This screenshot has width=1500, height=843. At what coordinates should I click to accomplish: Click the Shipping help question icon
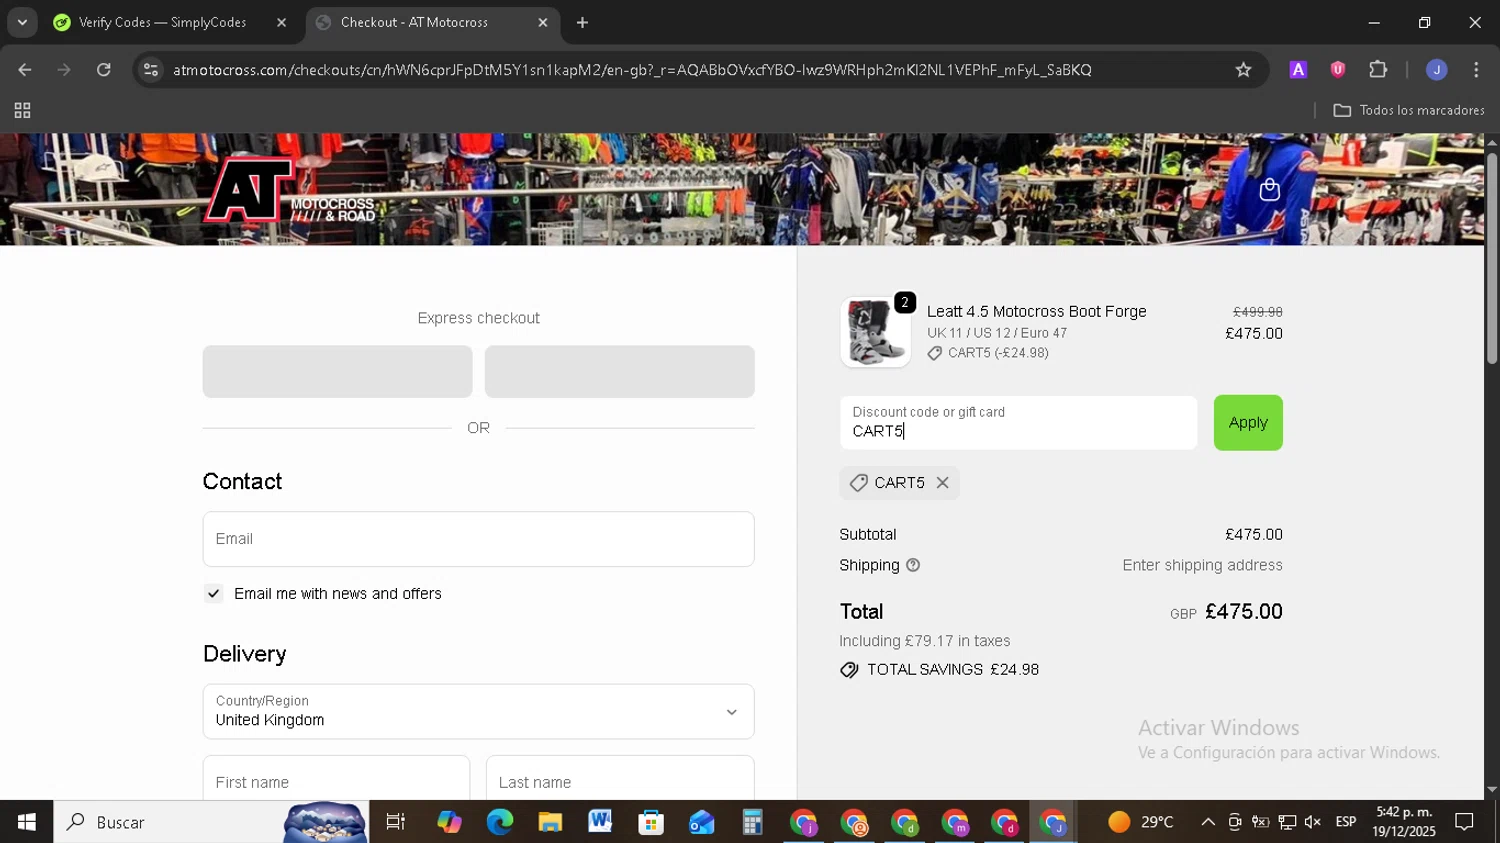[x=913, y=565]
